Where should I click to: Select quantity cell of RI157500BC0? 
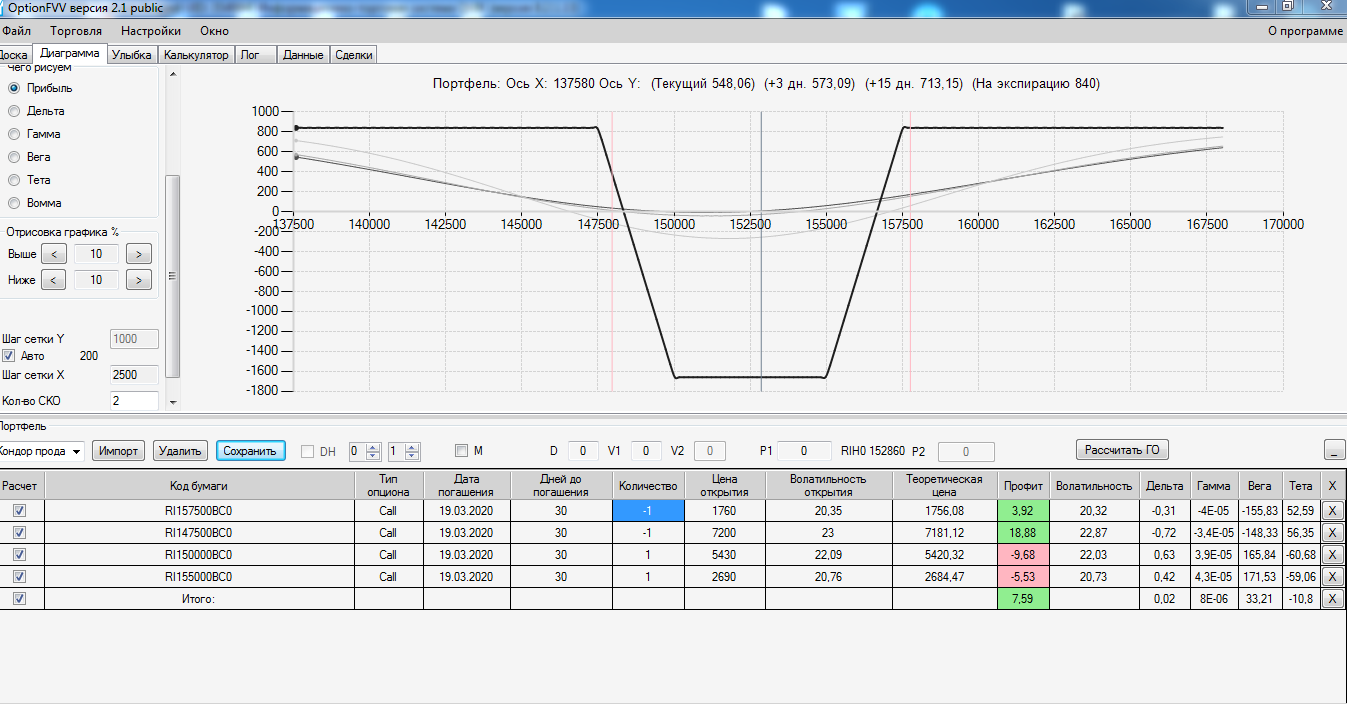tap(648, 510)
